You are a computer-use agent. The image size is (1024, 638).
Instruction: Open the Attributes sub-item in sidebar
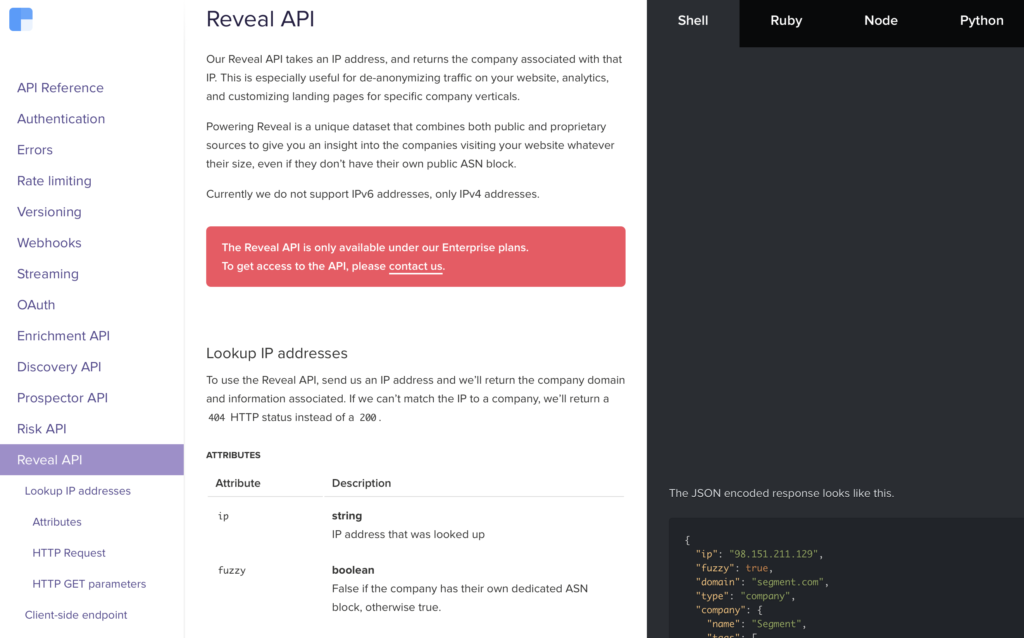57,522
